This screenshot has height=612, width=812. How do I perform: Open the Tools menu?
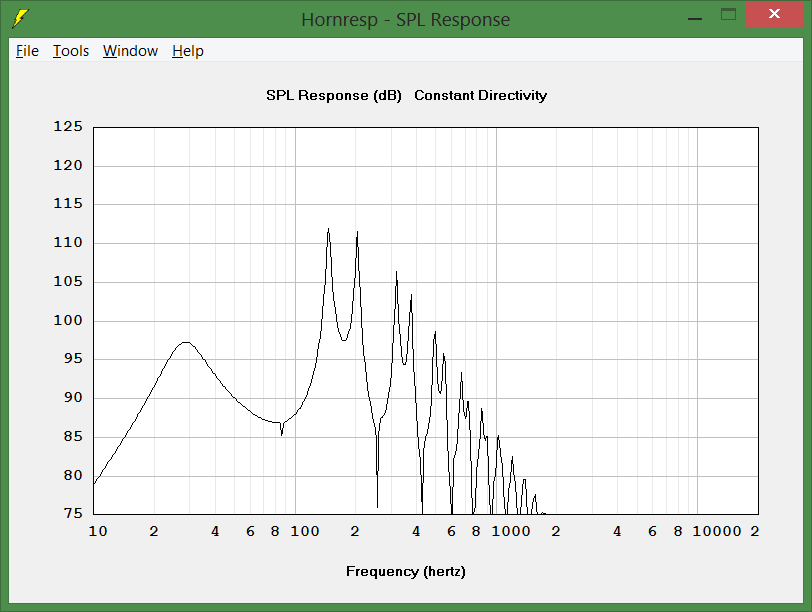(x=71, y=51)
